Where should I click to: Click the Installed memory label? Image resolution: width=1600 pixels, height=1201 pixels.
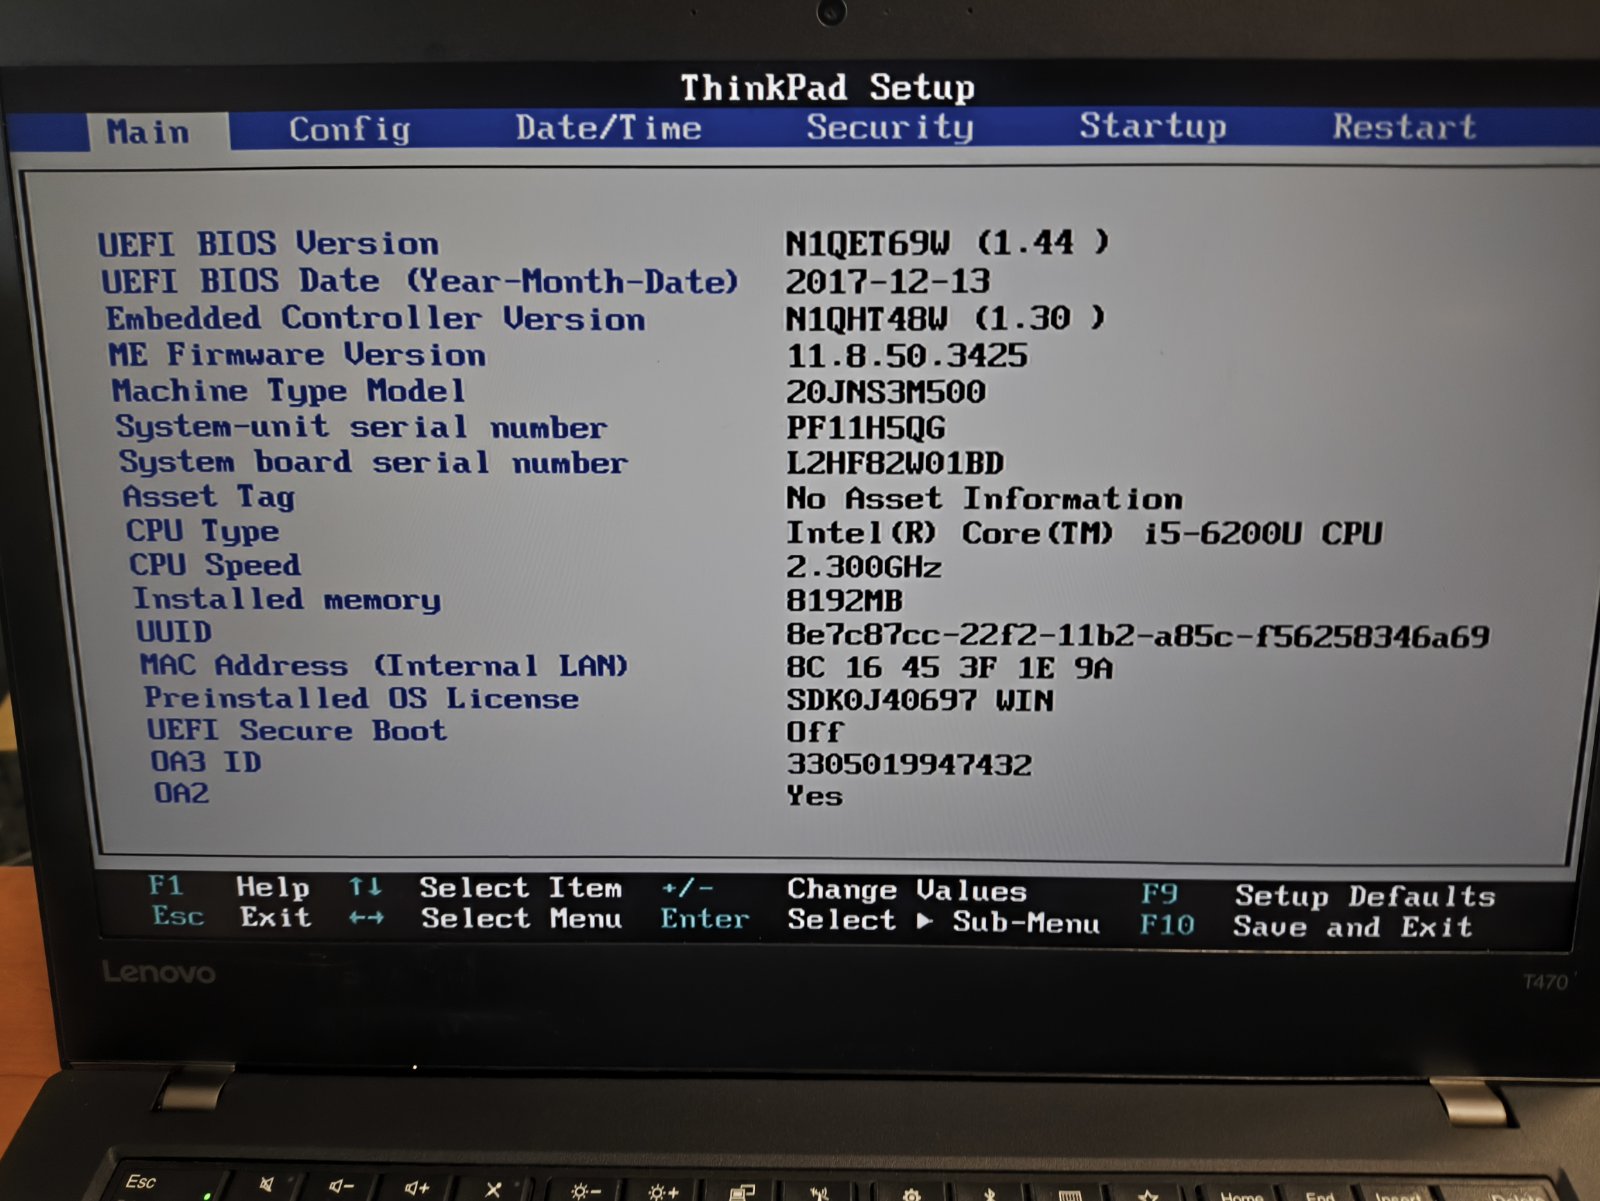tap(287, 599)
